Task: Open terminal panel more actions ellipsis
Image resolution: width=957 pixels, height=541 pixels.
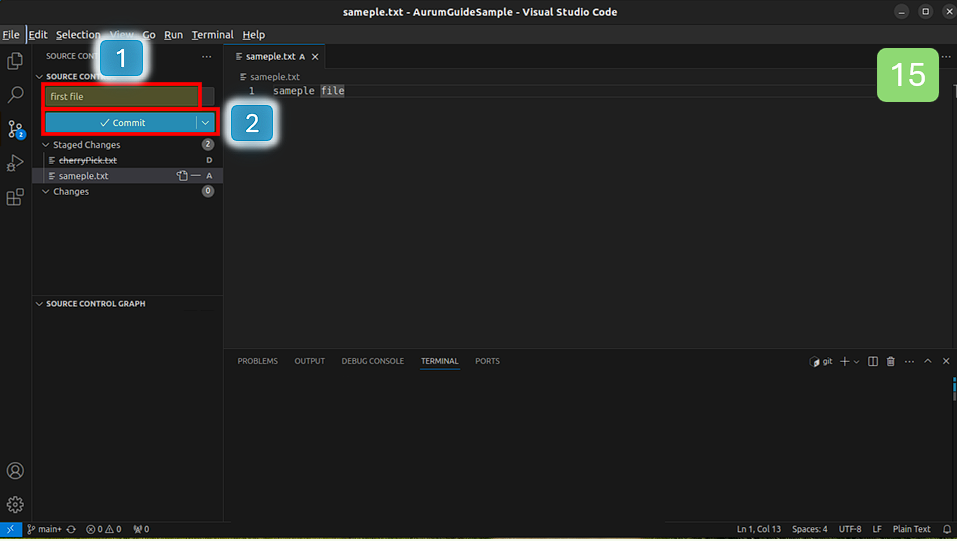Action: [x=909, y=361]
